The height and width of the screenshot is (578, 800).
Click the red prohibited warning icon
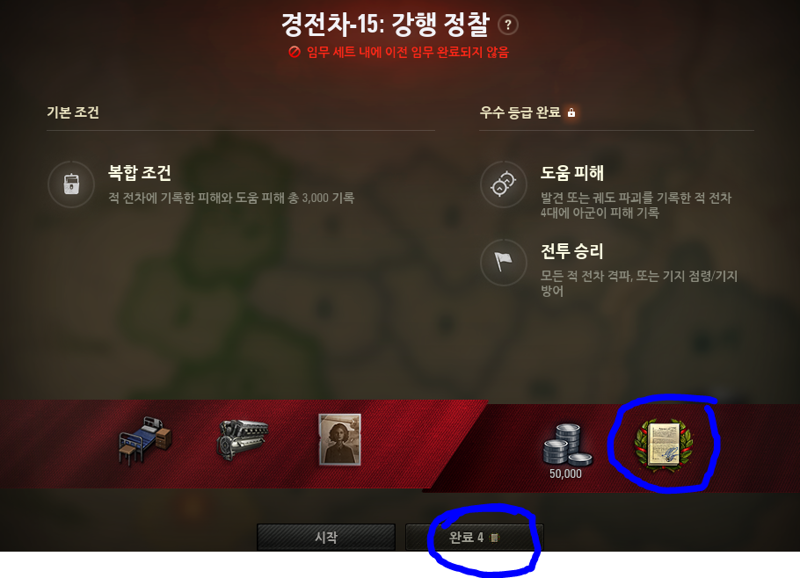click(x=294, y=52)
